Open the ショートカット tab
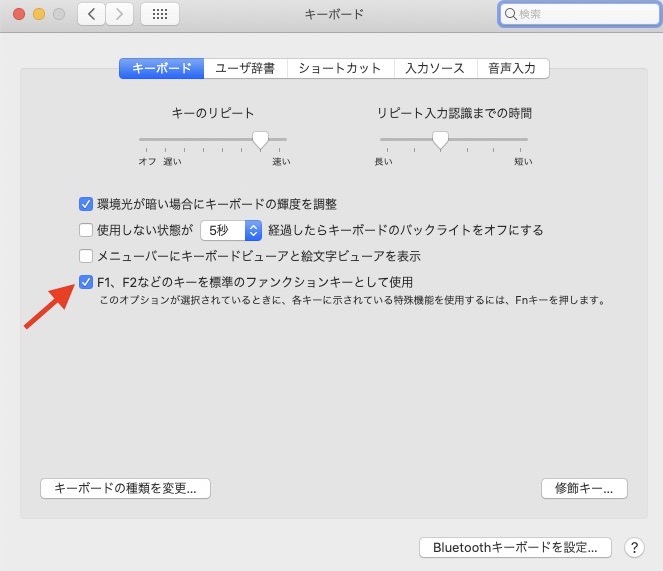 point(340,68)
